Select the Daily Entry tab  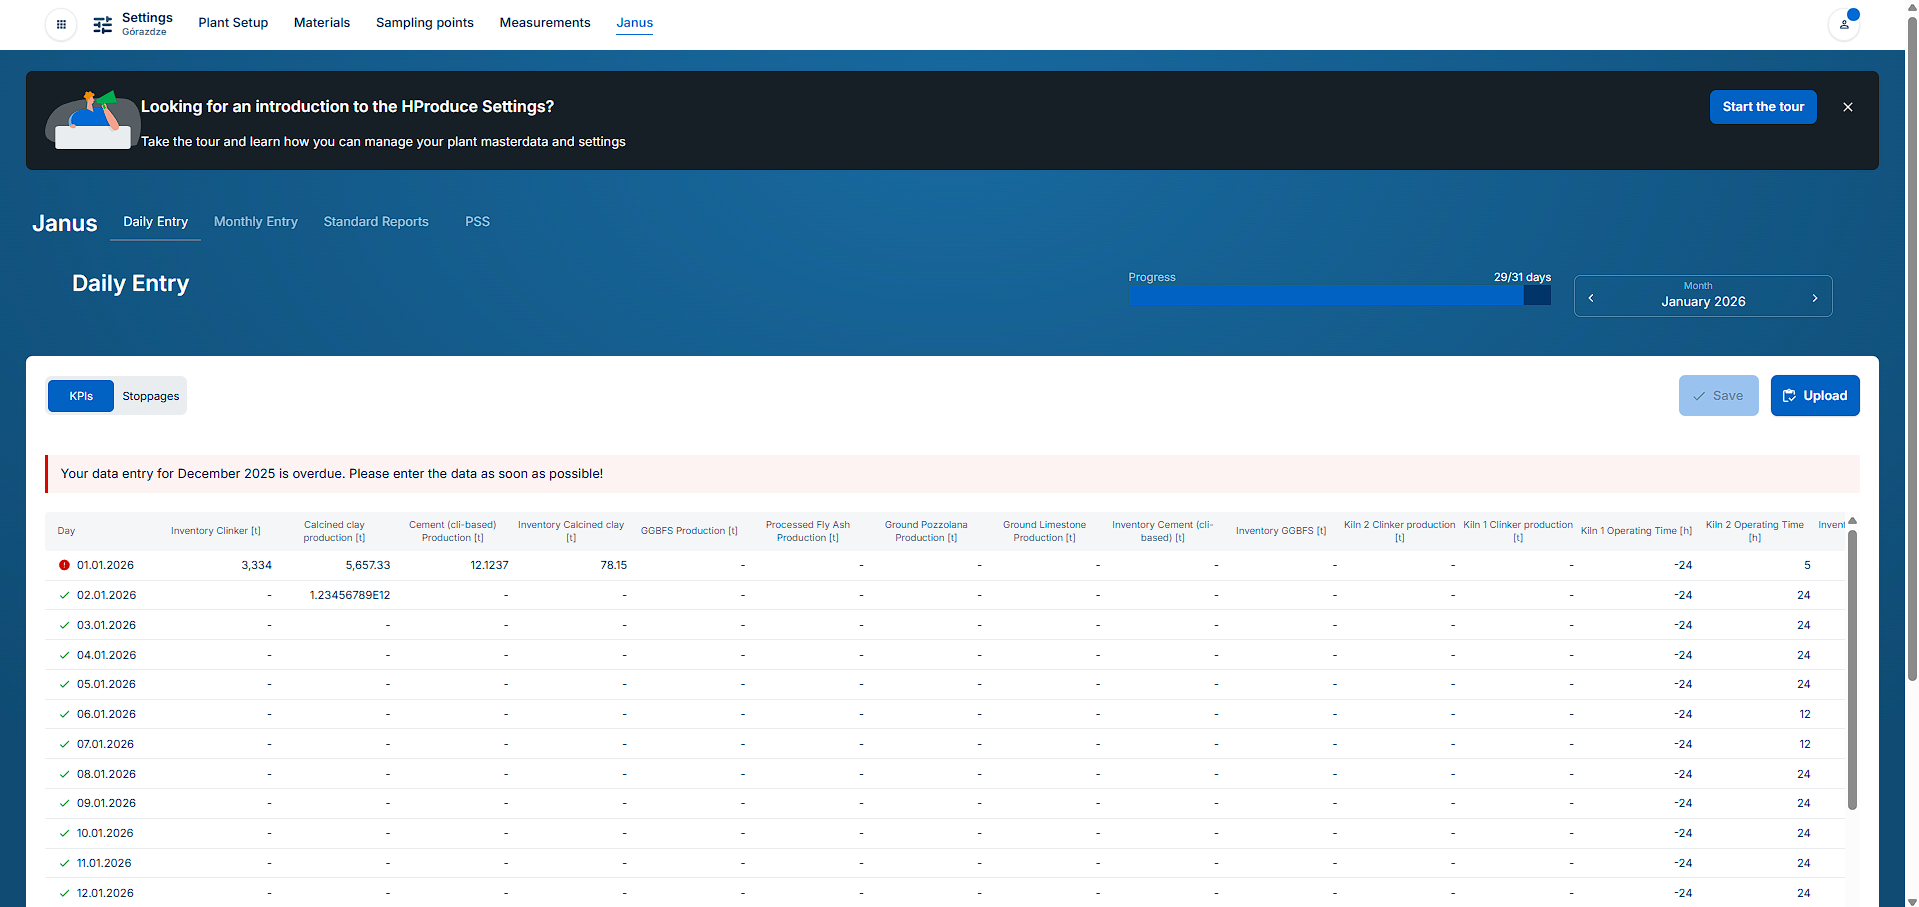pyautogui.click(x=156, y=222)
